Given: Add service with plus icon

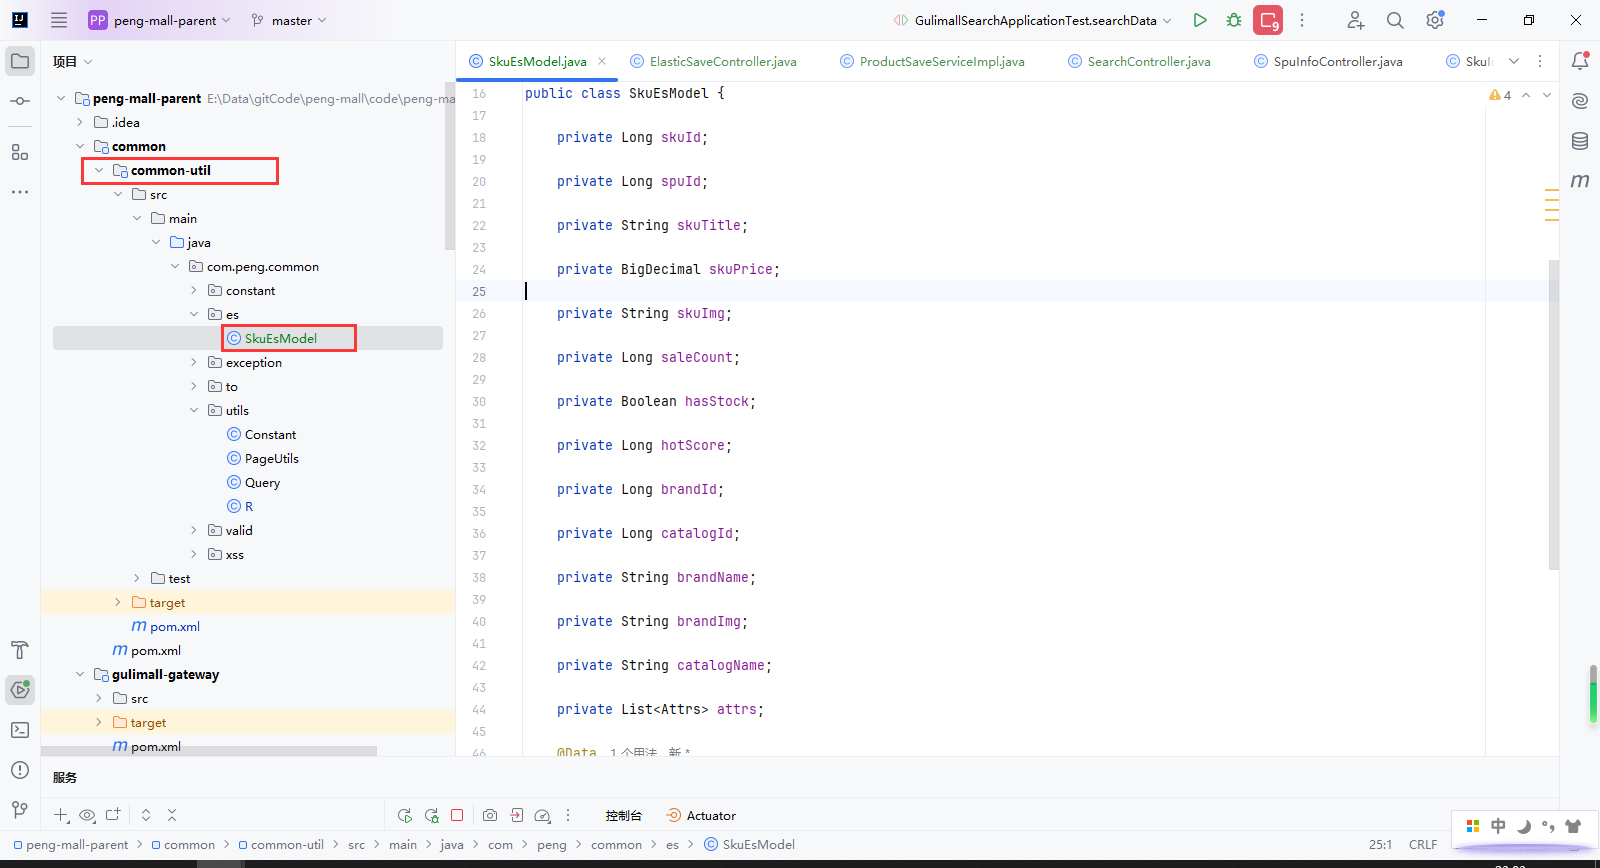Looking at the screenshot, I should click(61, 815).
